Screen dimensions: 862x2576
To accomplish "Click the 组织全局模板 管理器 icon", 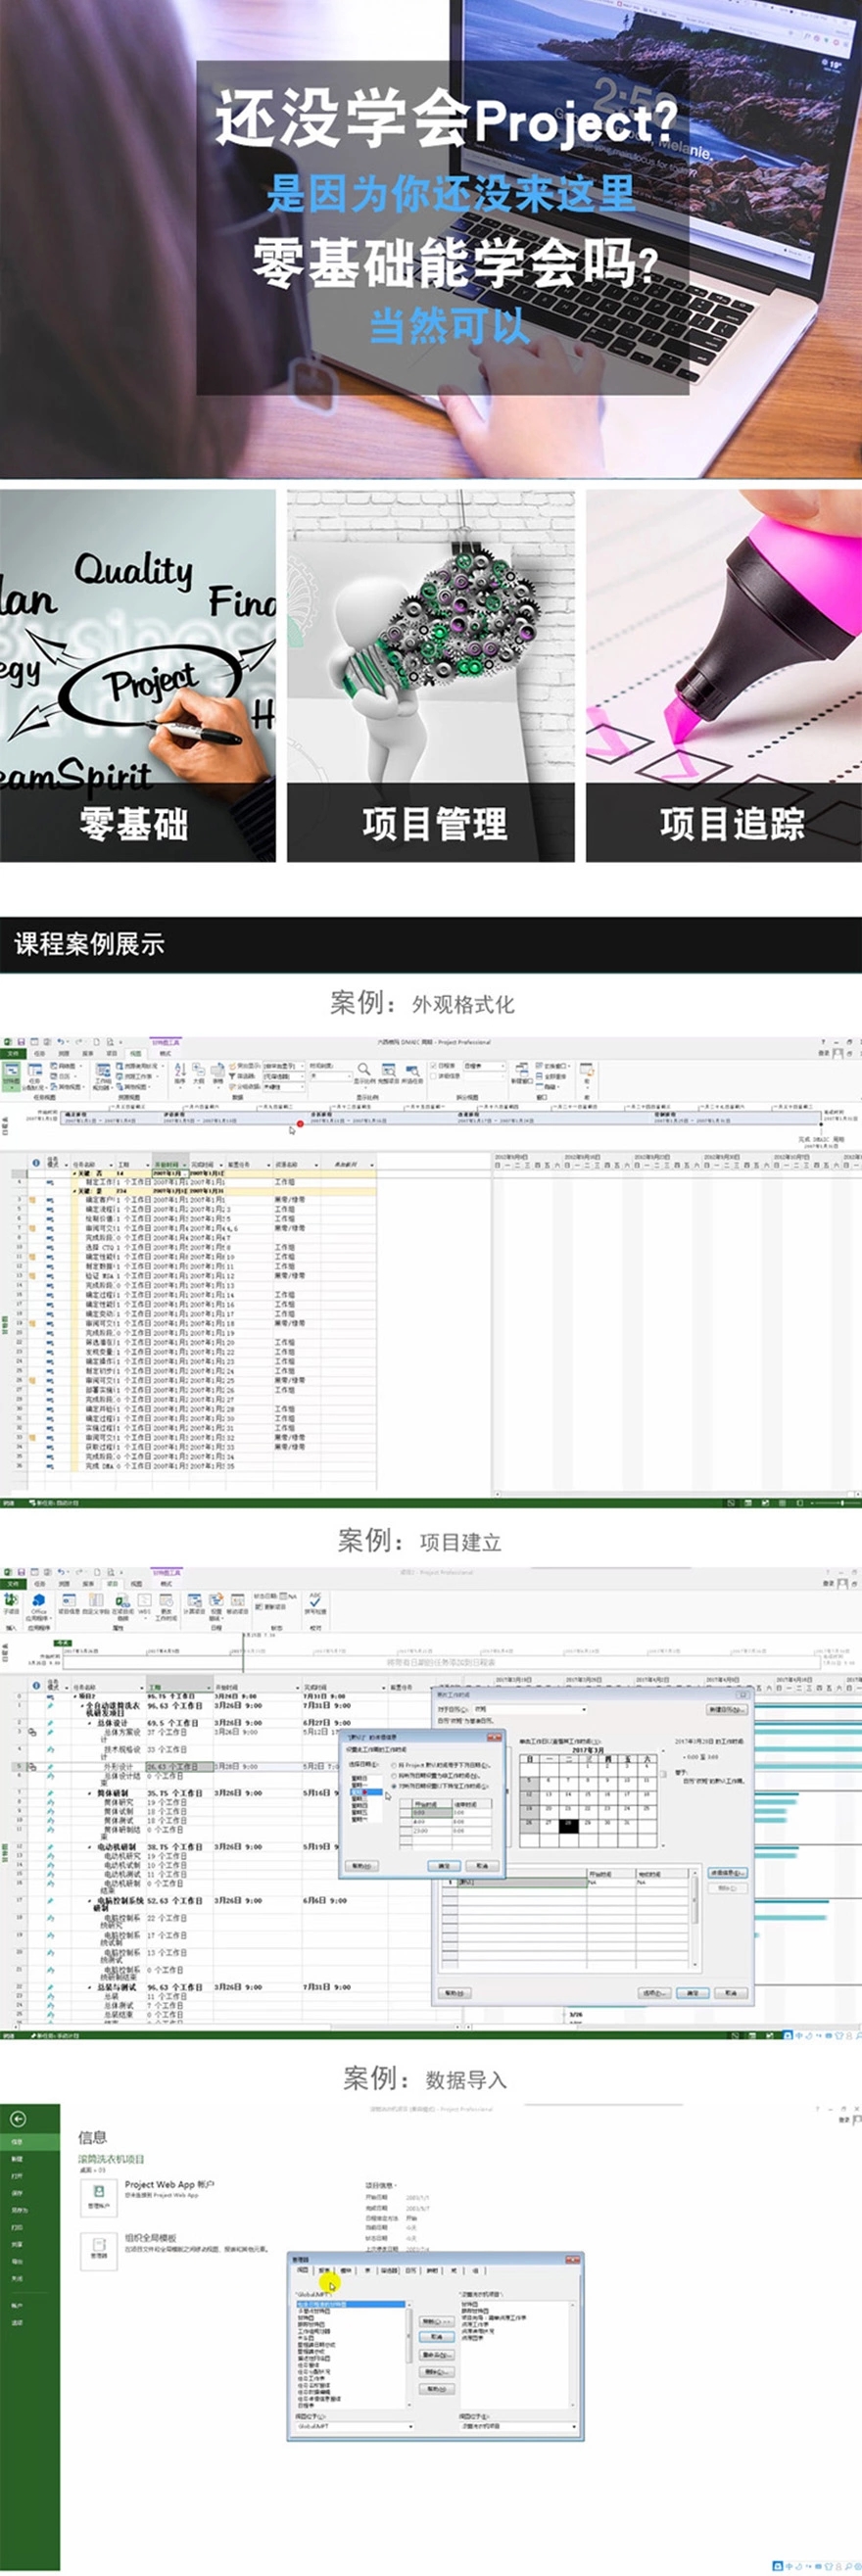I will pyautogui.click(x=98, y=2251).
